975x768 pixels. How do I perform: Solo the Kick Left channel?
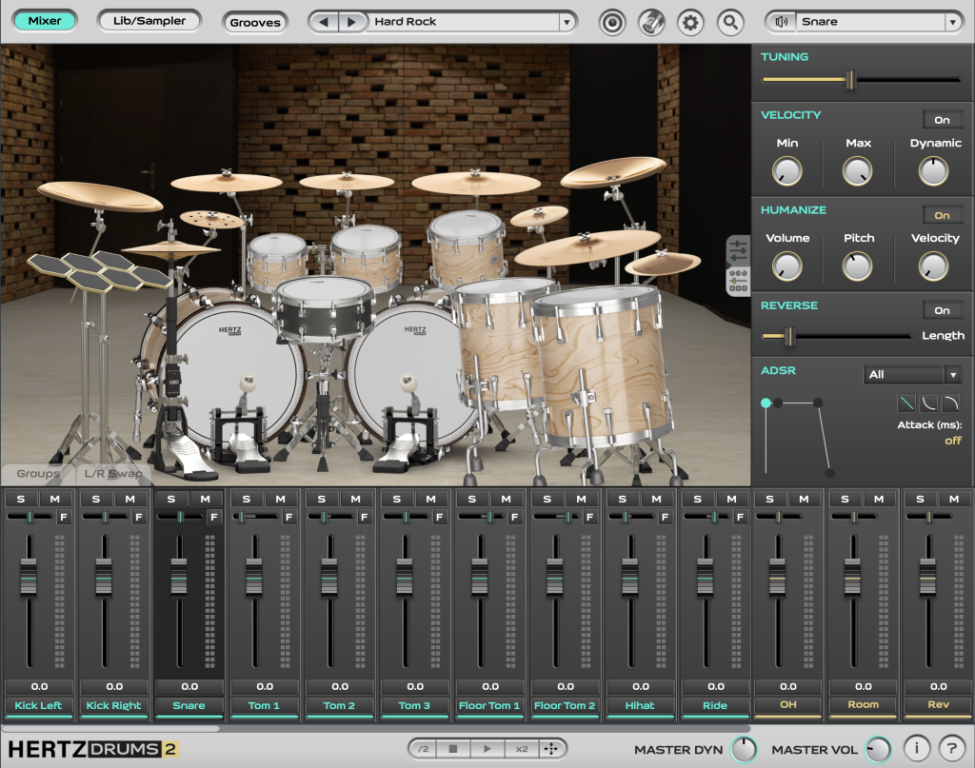point(21,498)
